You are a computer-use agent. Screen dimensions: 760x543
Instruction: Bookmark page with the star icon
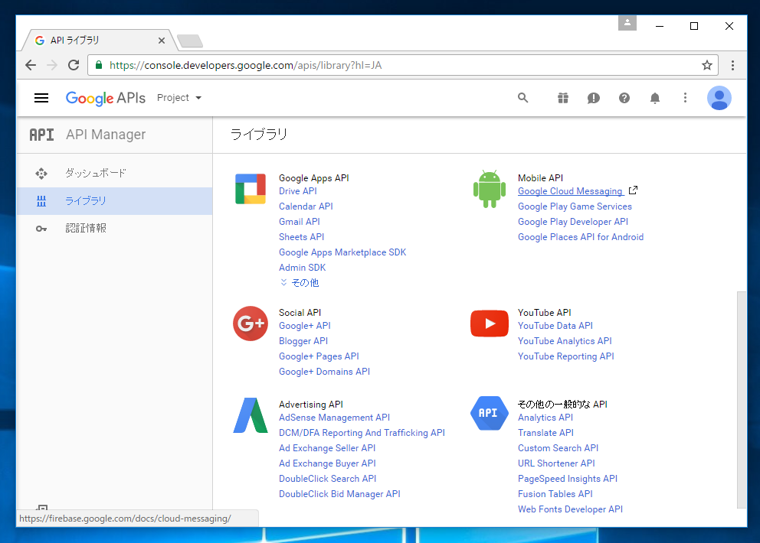707,65
